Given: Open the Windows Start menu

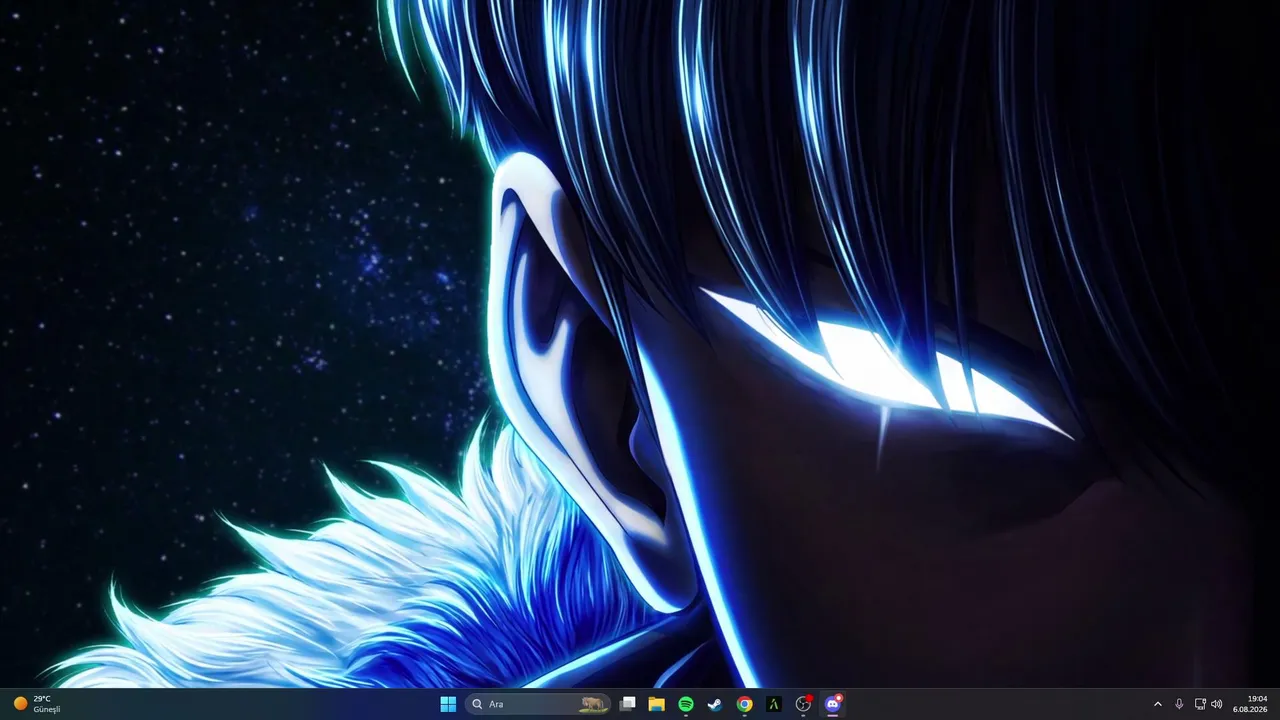Looking at the screenshot, I should pos(448,704).
